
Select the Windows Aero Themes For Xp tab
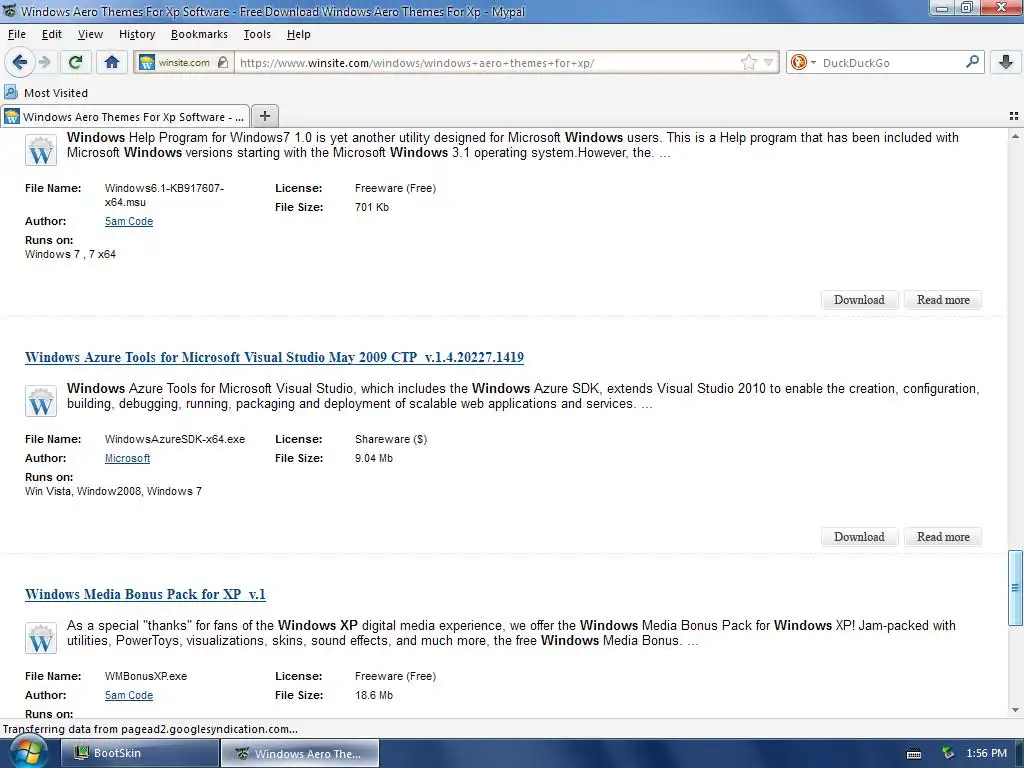125,116
